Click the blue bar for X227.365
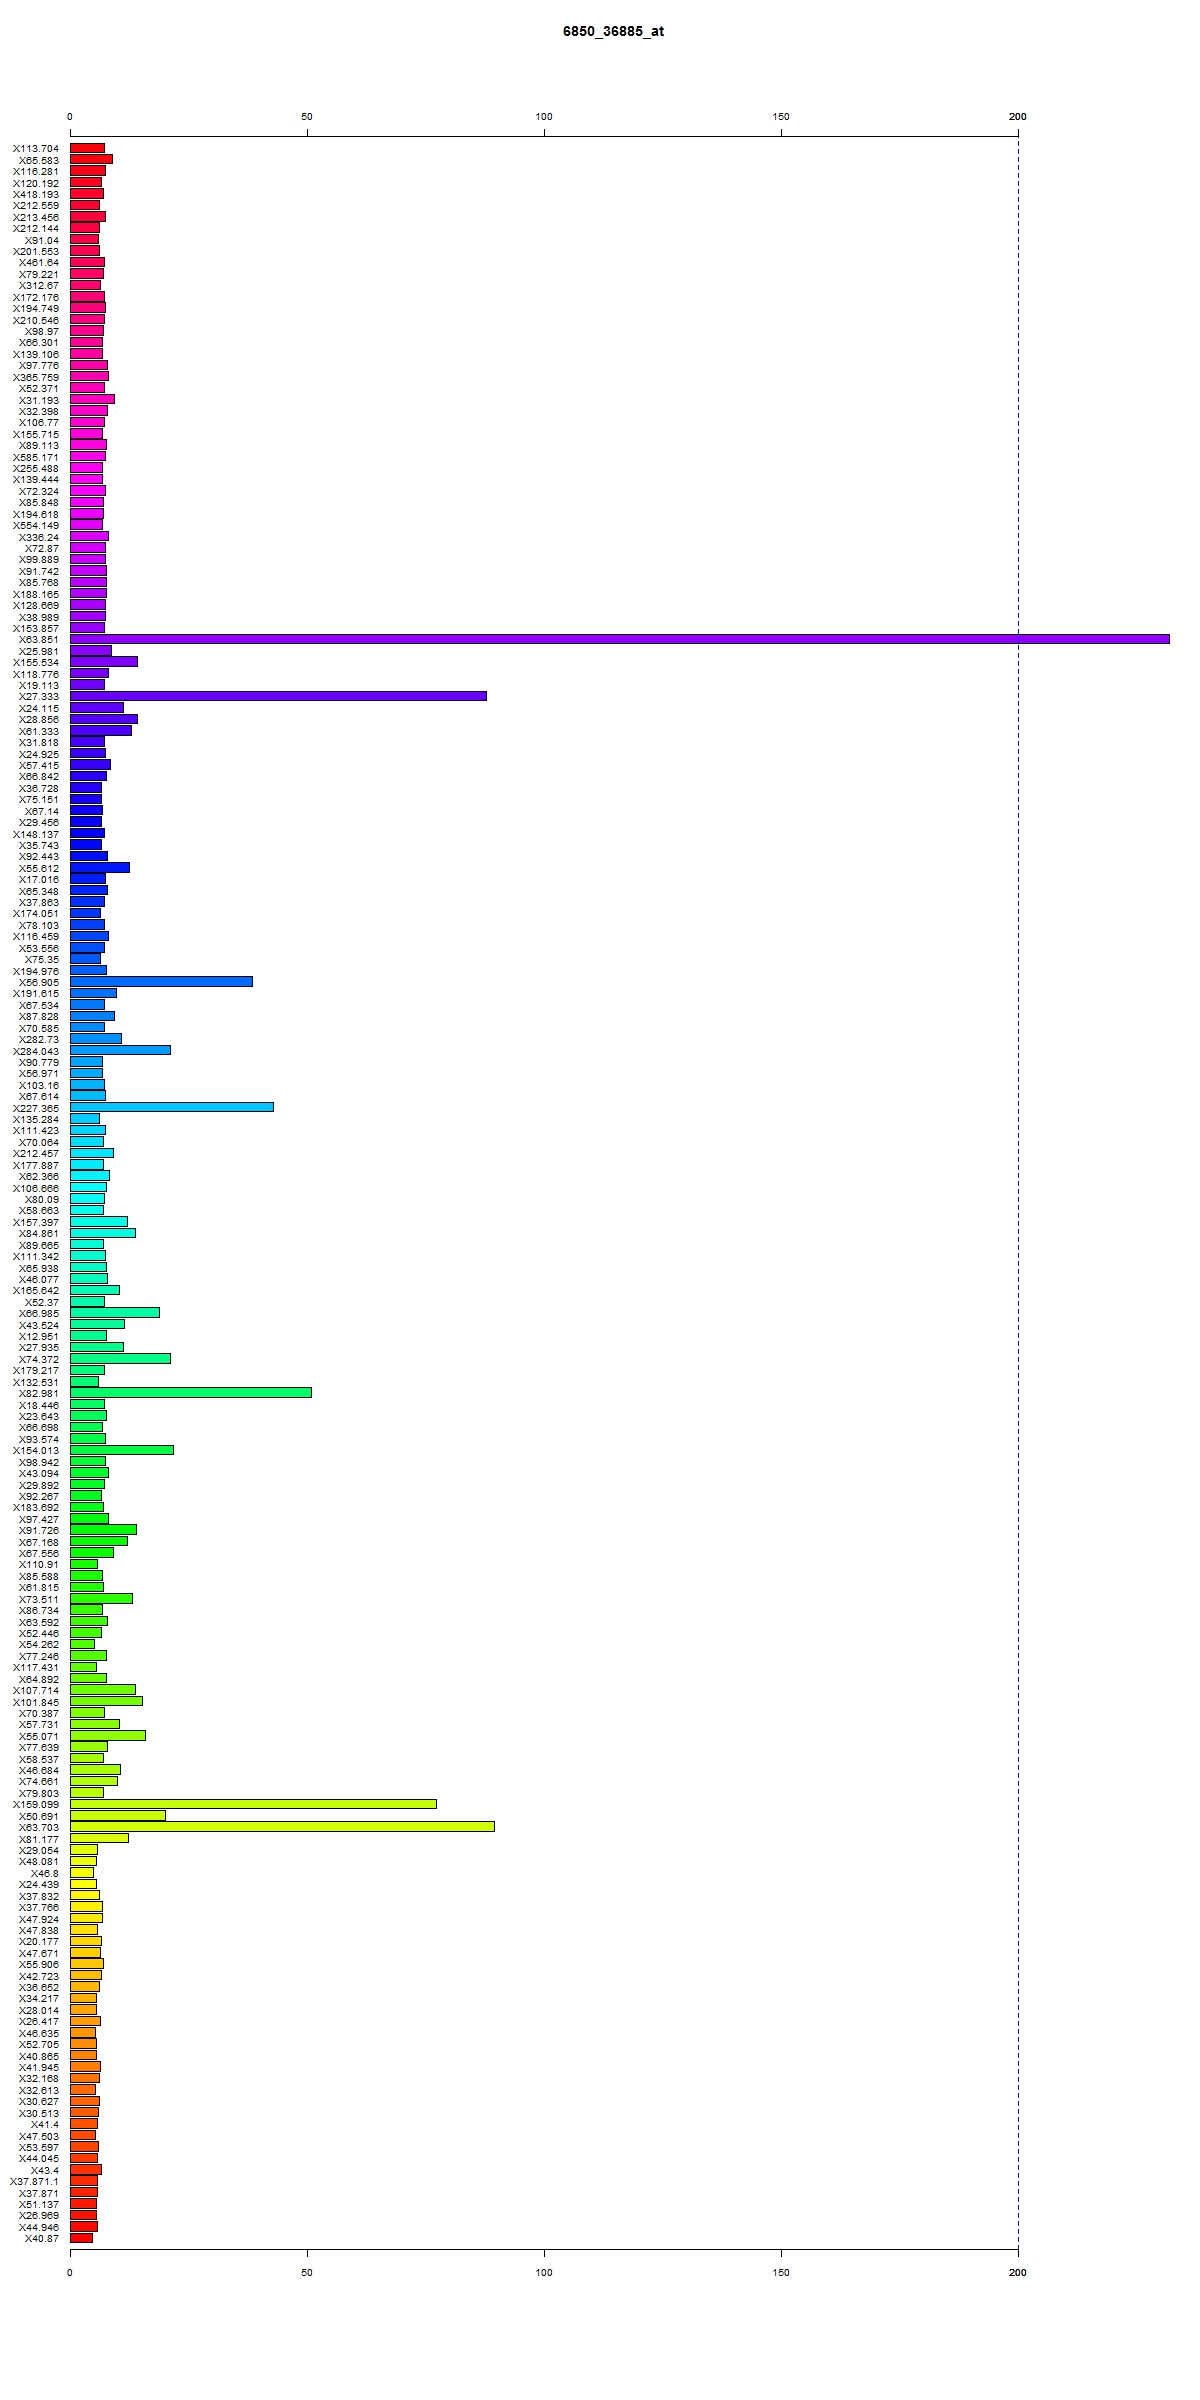The image size is (1200, 2400). (172, 1107)
